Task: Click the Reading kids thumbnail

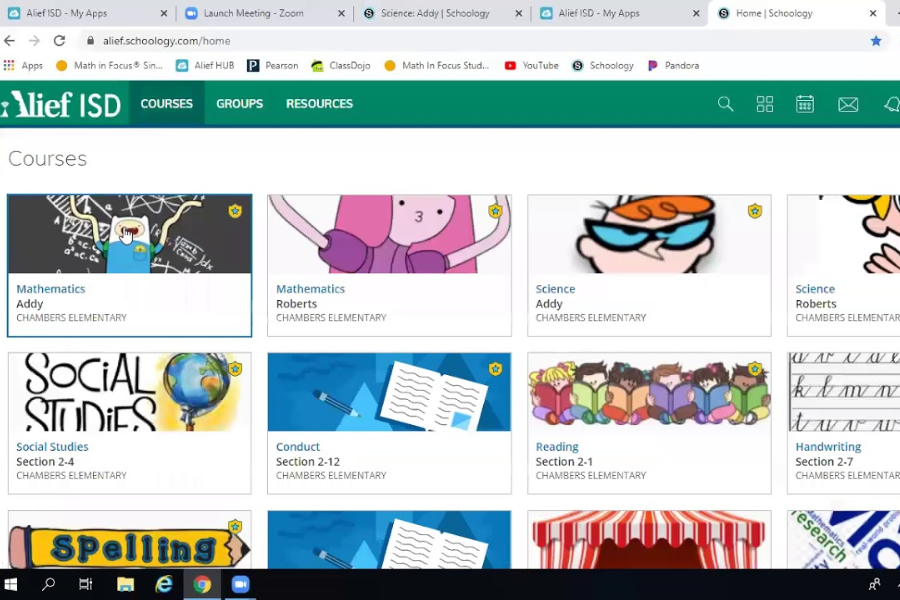Action: (x=649, y=392)
